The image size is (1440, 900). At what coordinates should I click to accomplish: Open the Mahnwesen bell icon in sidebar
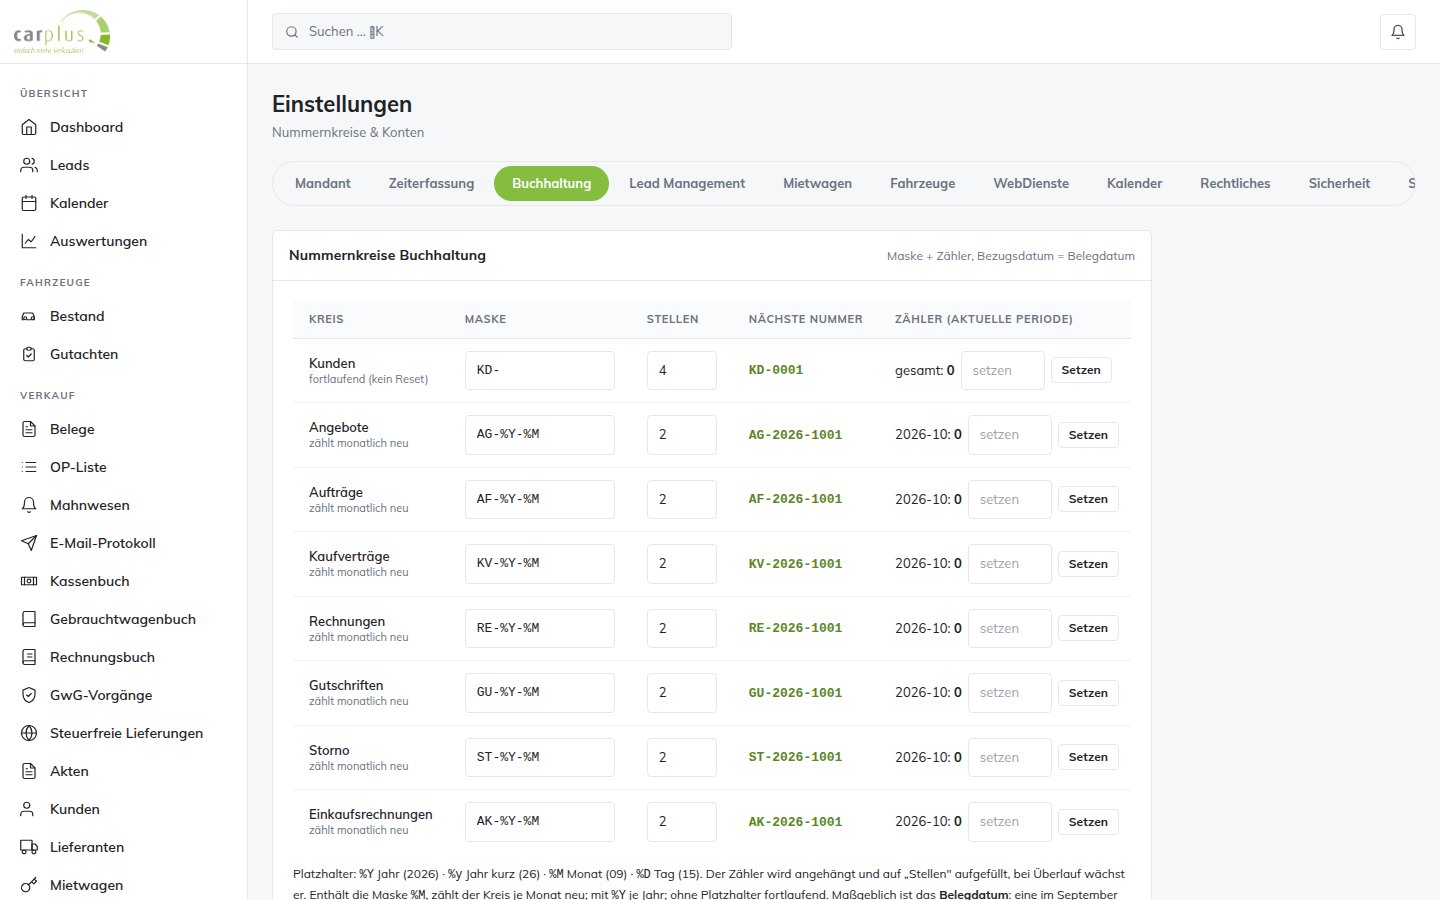point(29,505)
